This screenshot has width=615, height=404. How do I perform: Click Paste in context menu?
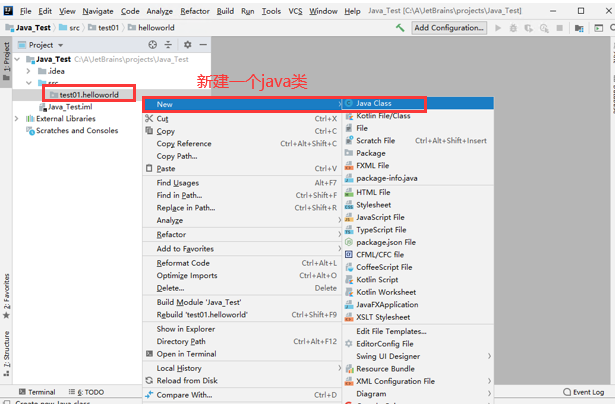tap(242, 169)
